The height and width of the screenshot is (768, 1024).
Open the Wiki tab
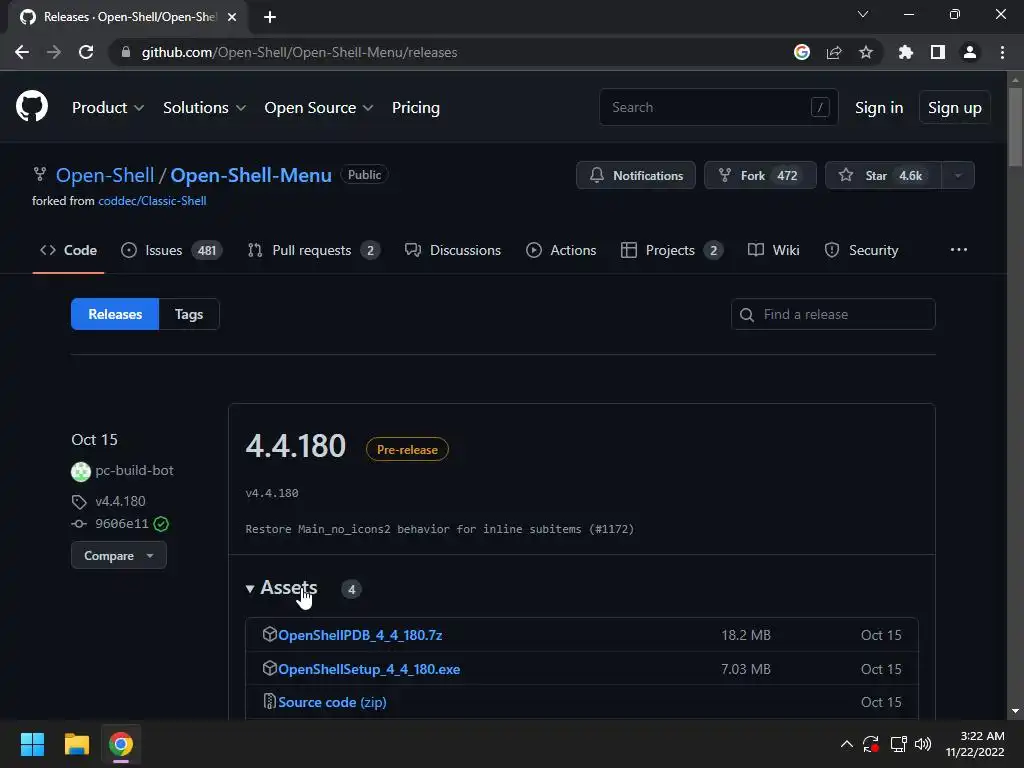click(x=773, y=250)
